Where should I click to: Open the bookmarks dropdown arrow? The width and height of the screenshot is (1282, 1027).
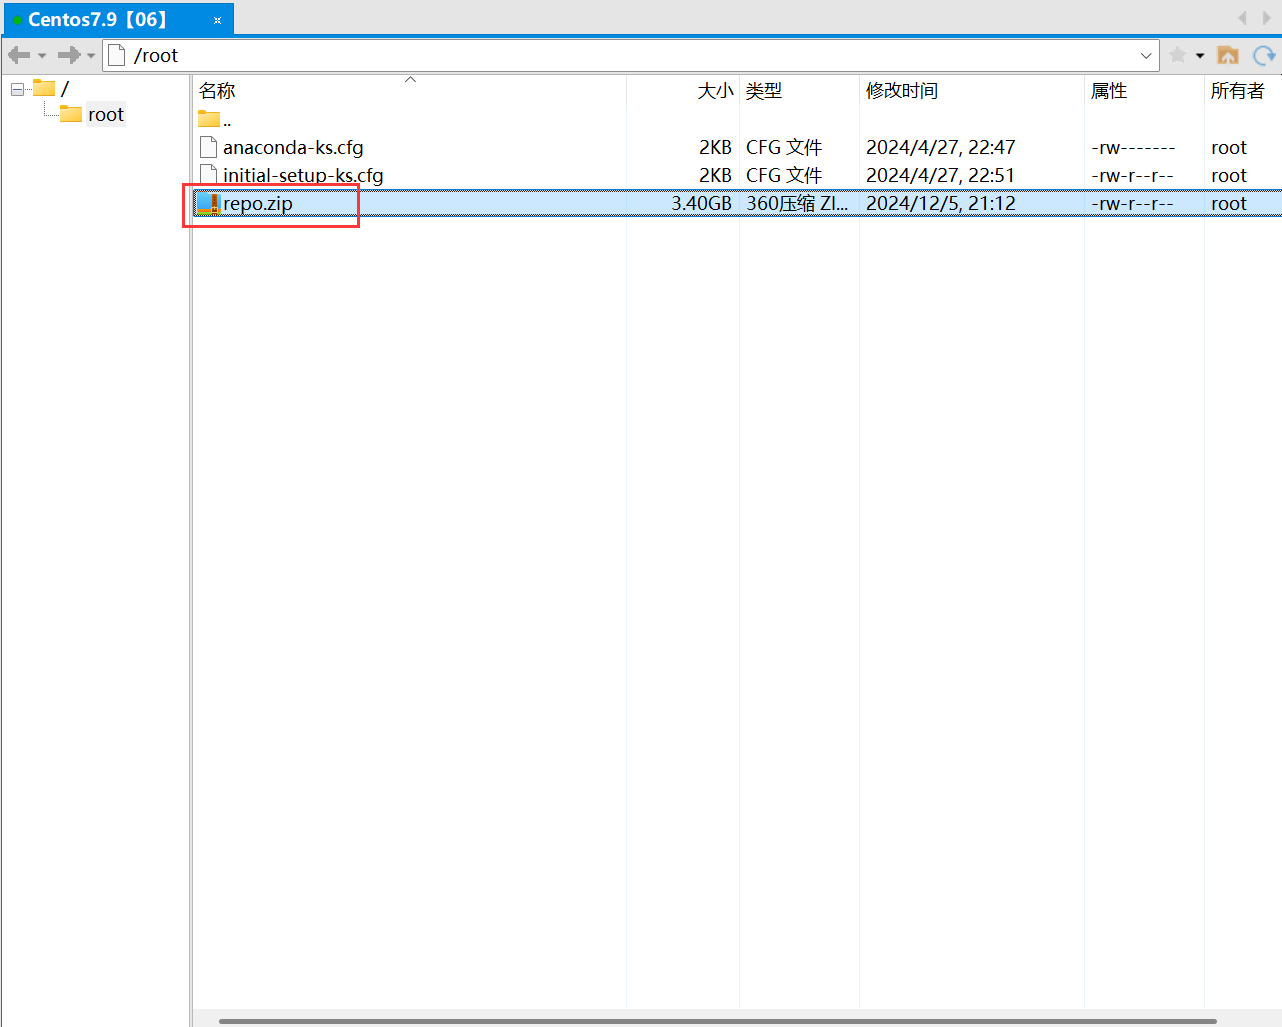[x=1200, y=56]
